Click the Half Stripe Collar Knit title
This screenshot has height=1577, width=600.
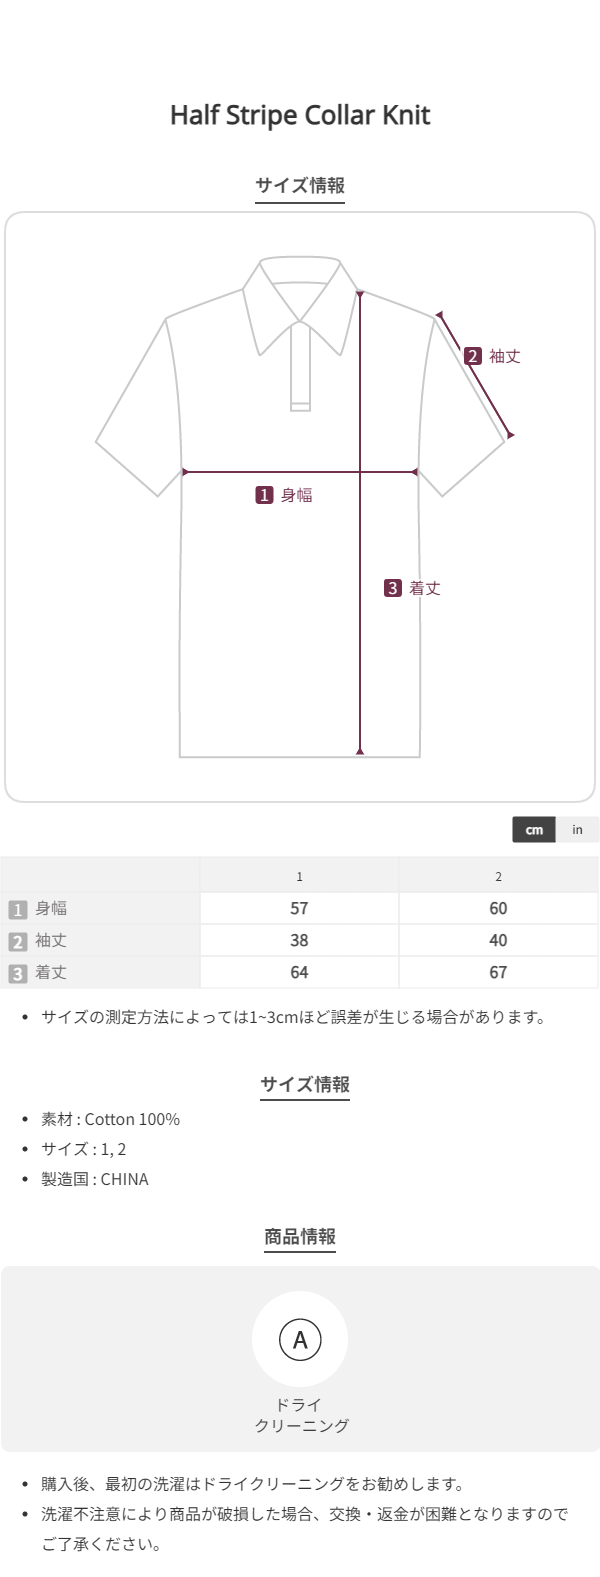(300, 116)
